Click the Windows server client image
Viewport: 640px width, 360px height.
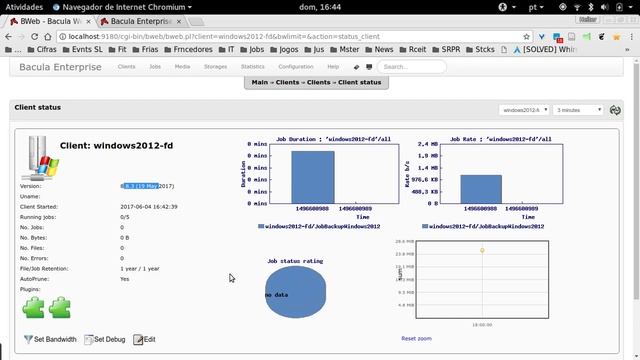pos(40,158)
